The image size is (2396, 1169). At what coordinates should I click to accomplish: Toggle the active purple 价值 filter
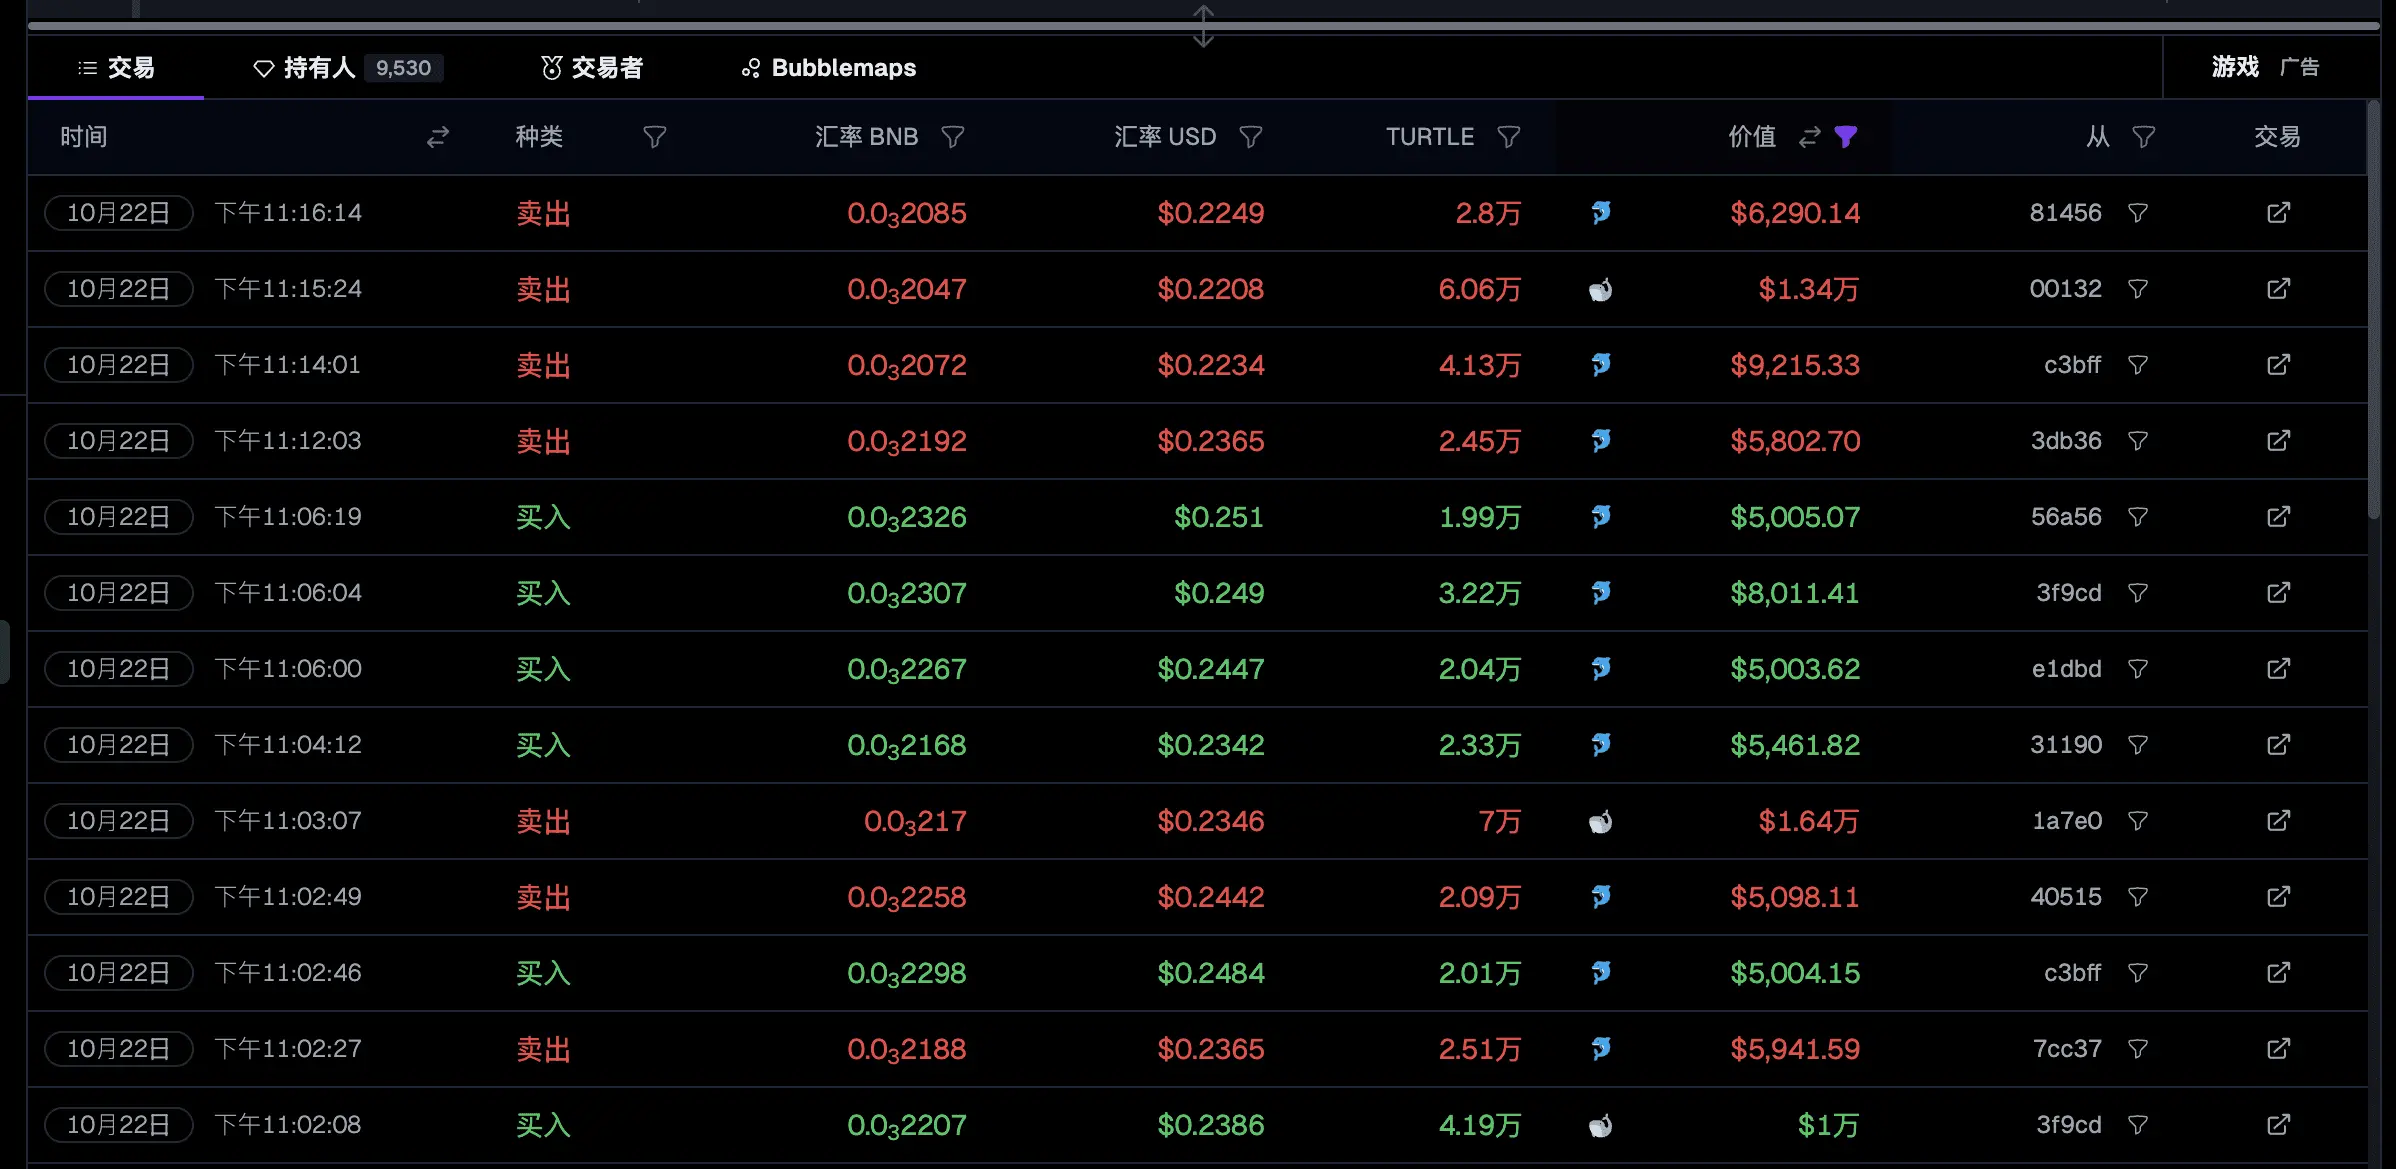pyautogui.click(x=1846, y=137)
